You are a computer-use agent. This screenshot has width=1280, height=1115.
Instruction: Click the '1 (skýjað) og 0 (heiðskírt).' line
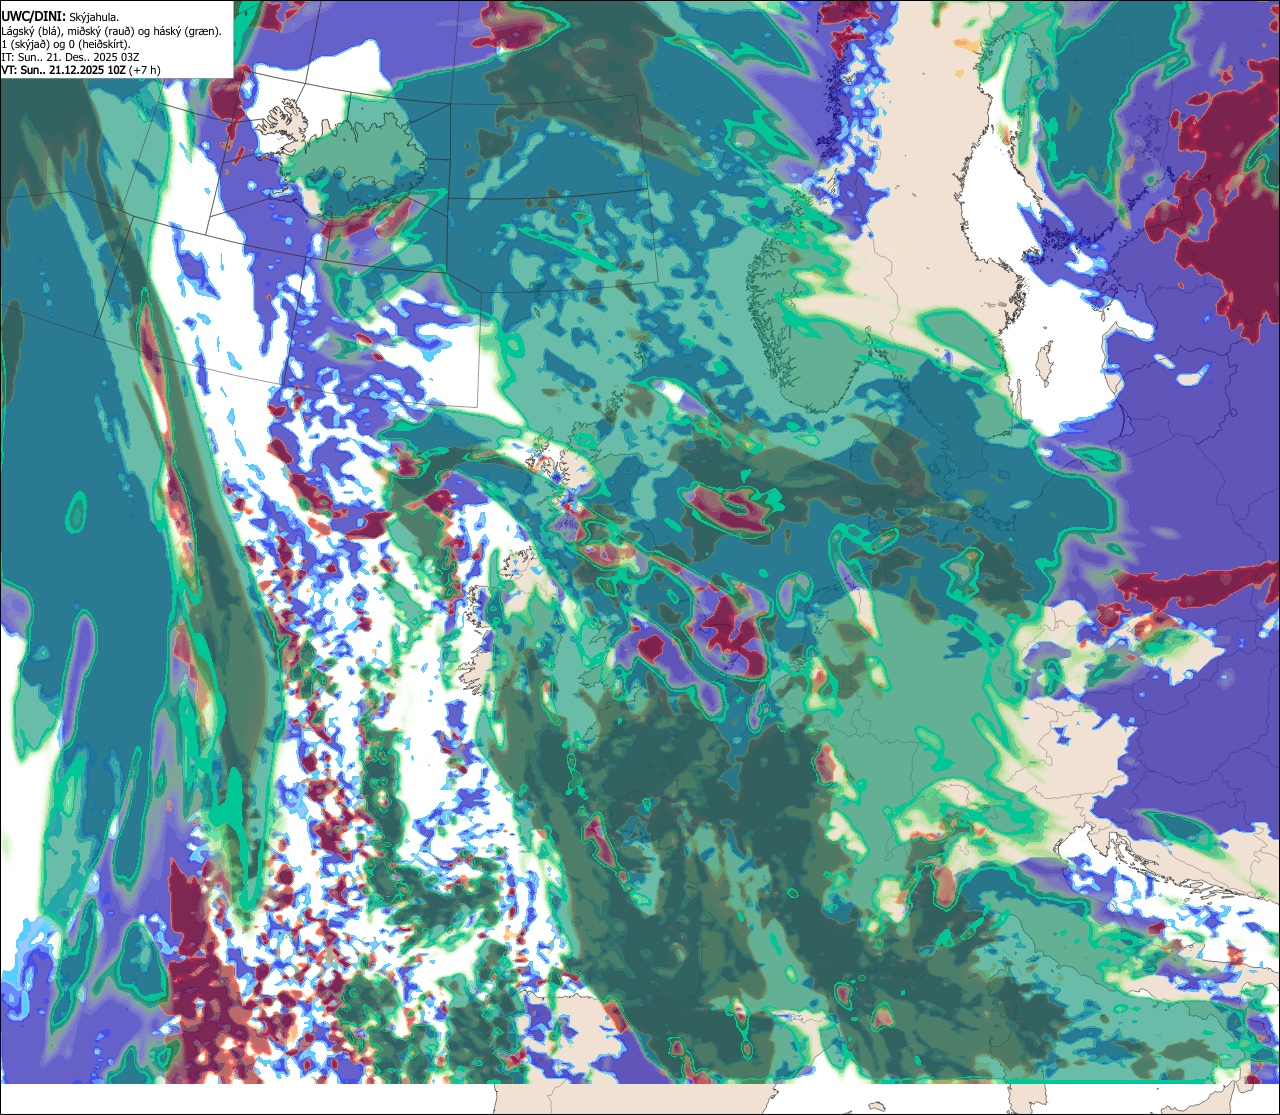[66, 44]
